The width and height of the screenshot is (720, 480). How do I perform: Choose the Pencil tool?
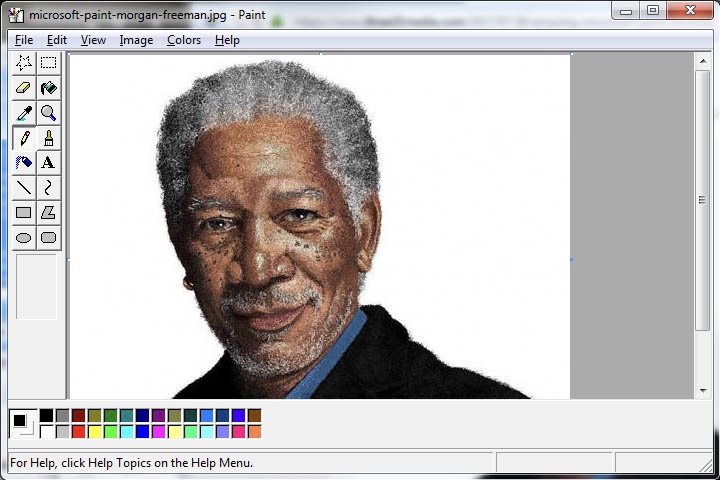coord(24,138)
